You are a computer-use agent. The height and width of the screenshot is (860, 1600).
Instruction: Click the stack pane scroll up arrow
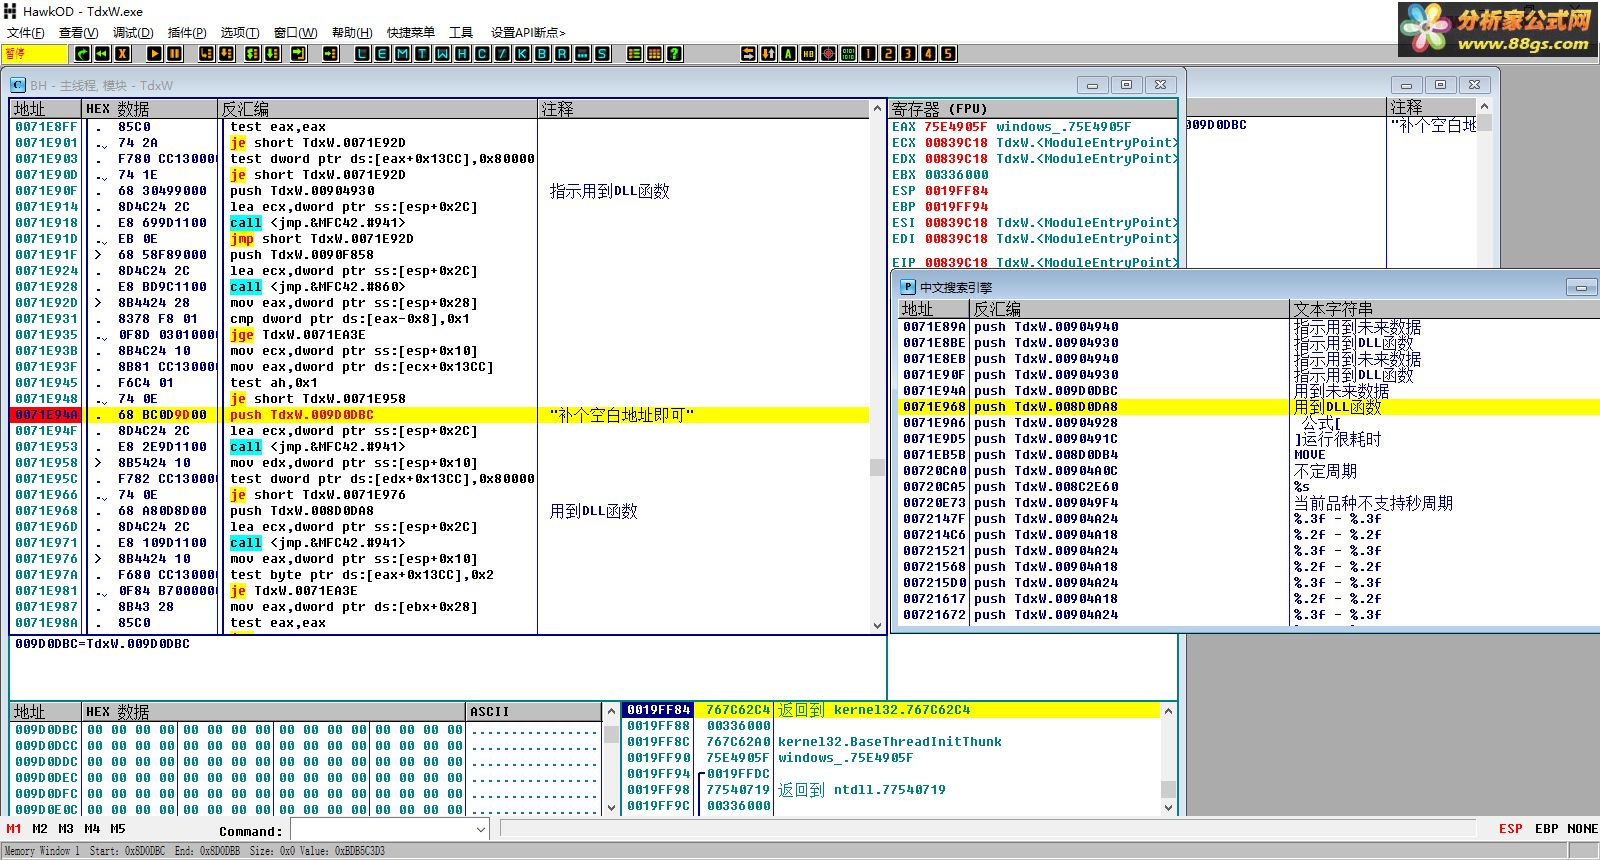pyautogui.click(x=1168, y=711)
